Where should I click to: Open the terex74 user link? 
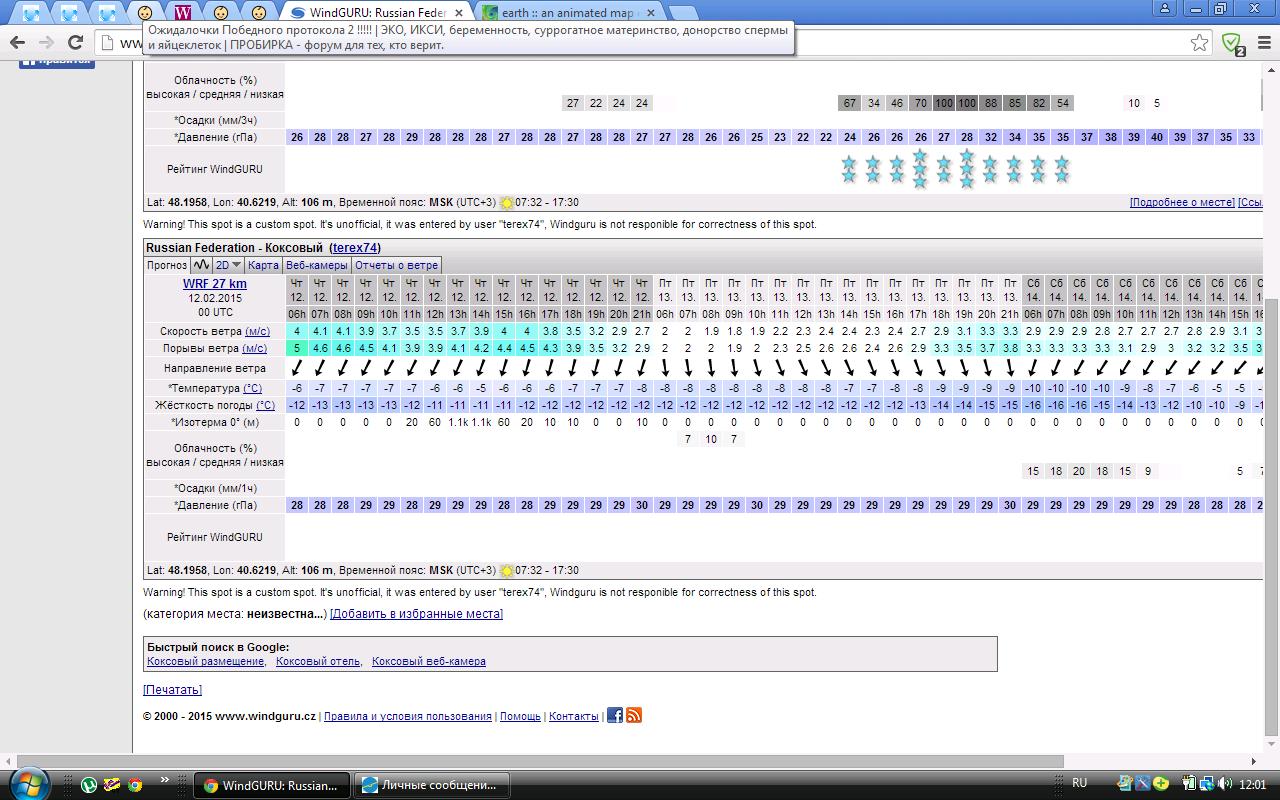click(x=355, y=247)
